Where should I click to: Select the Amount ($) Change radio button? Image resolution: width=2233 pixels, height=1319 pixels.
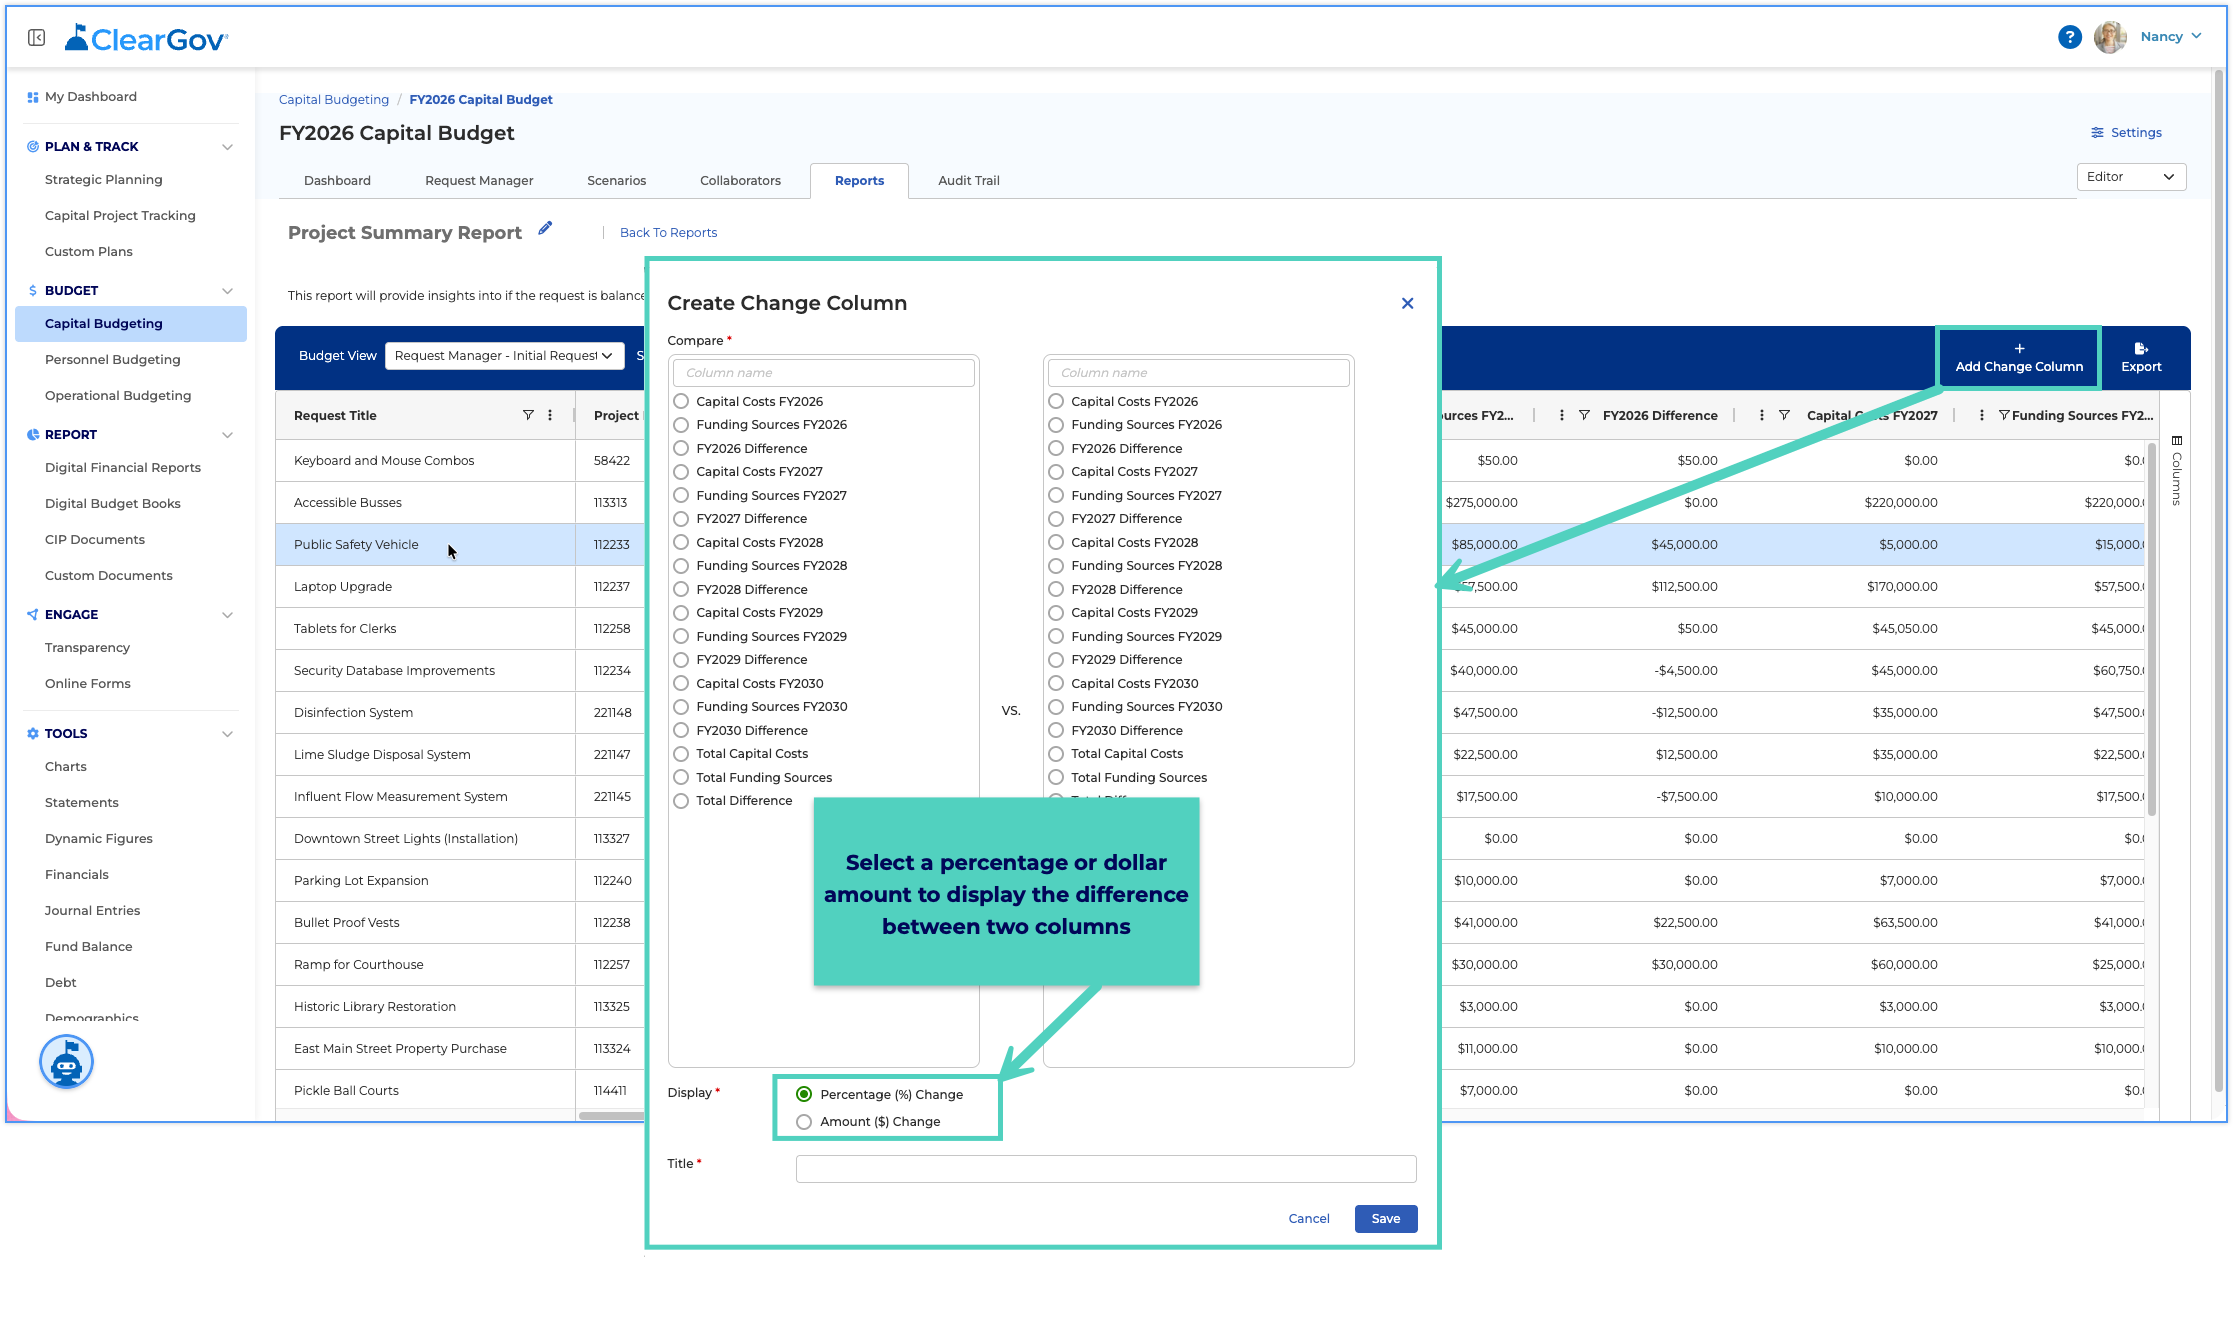pyautogui.click(x=804, y=1122)
